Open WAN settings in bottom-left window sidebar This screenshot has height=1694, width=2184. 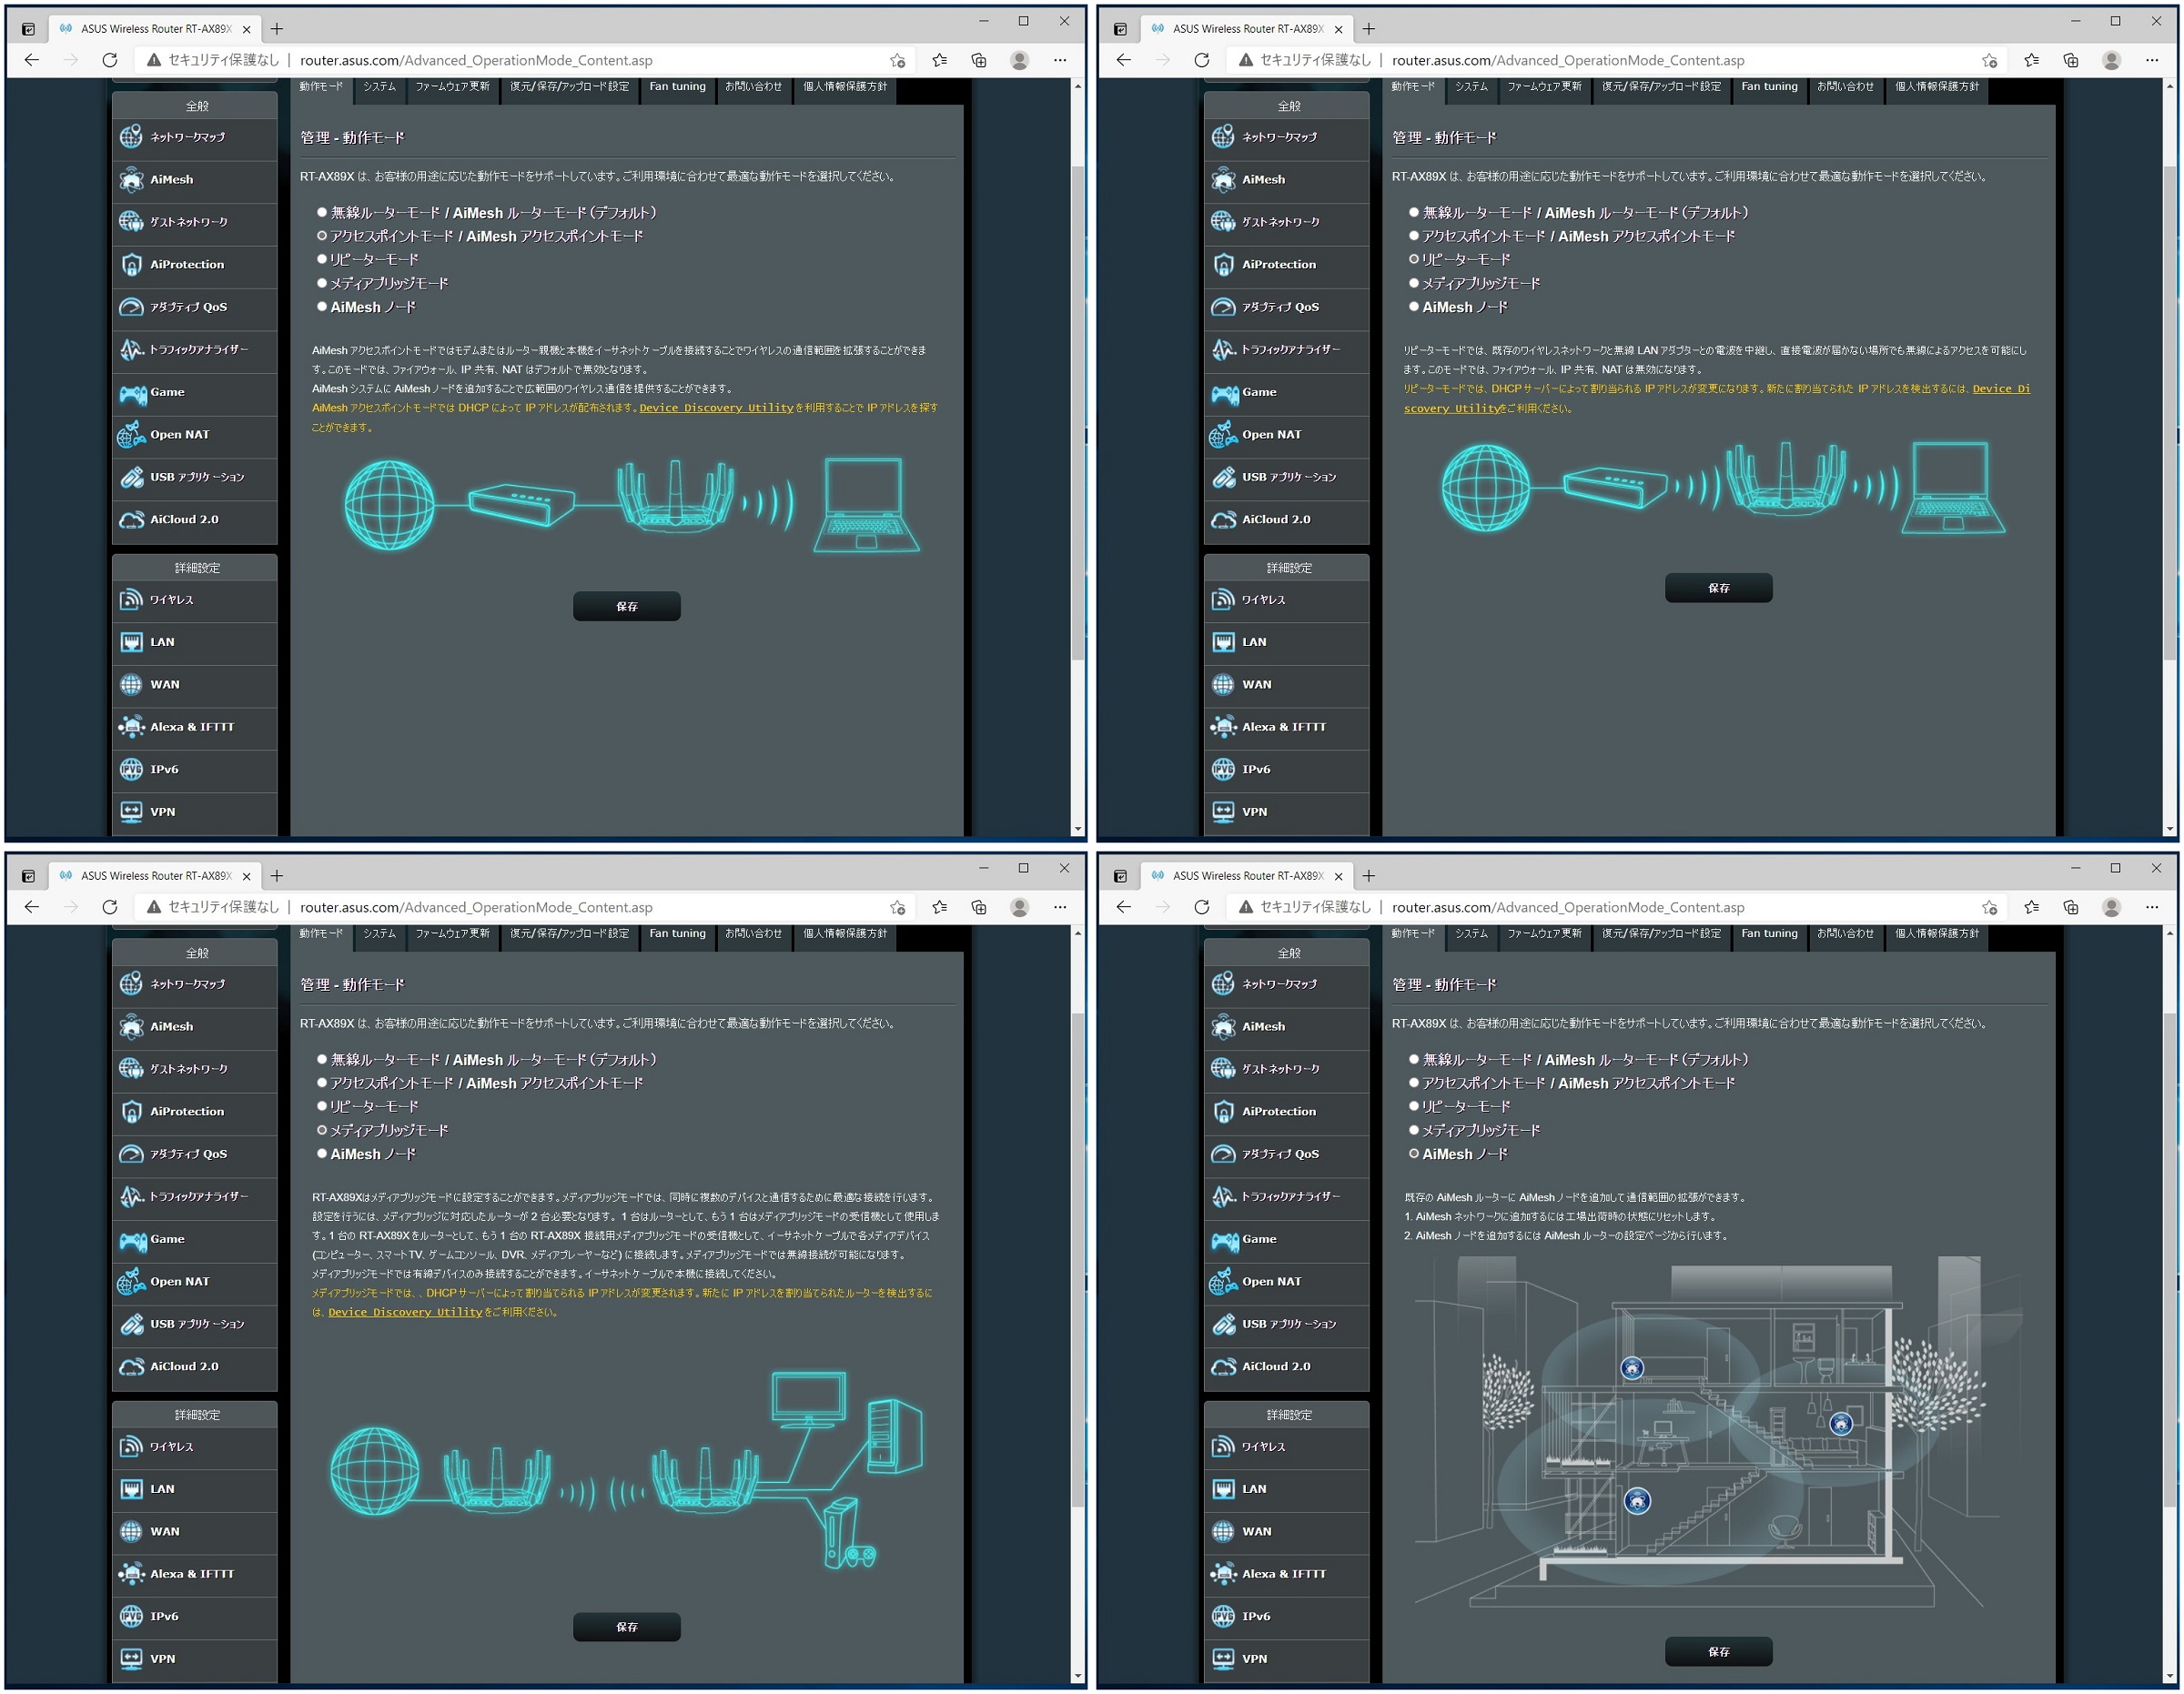click(195, 1532)
